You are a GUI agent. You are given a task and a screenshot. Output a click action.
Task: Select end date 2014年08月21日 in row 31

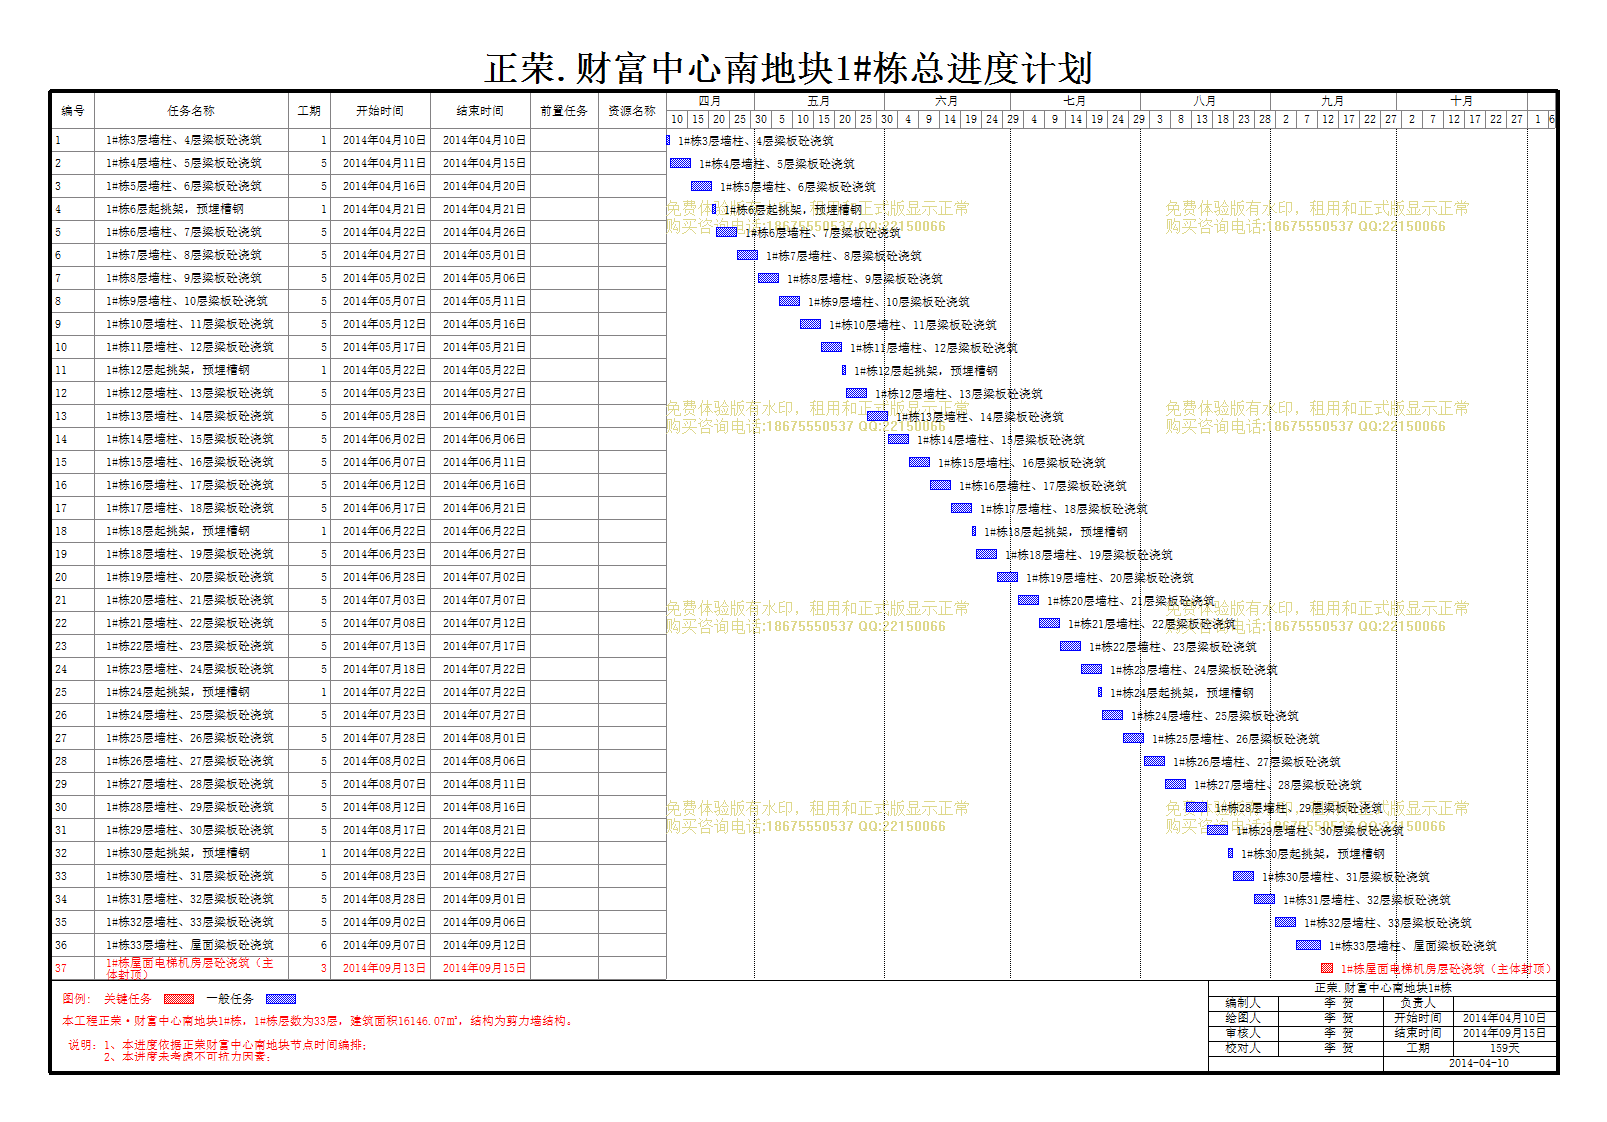point(484,830)
